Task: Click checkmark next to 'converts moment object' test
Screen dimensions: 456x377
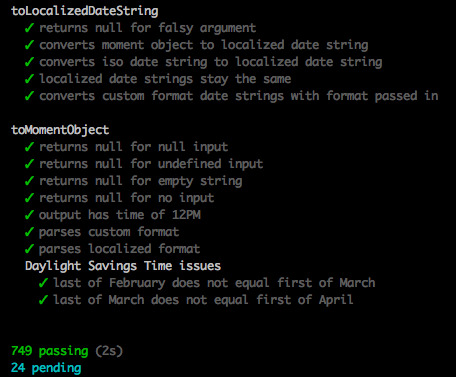Action: click(29, 45)
